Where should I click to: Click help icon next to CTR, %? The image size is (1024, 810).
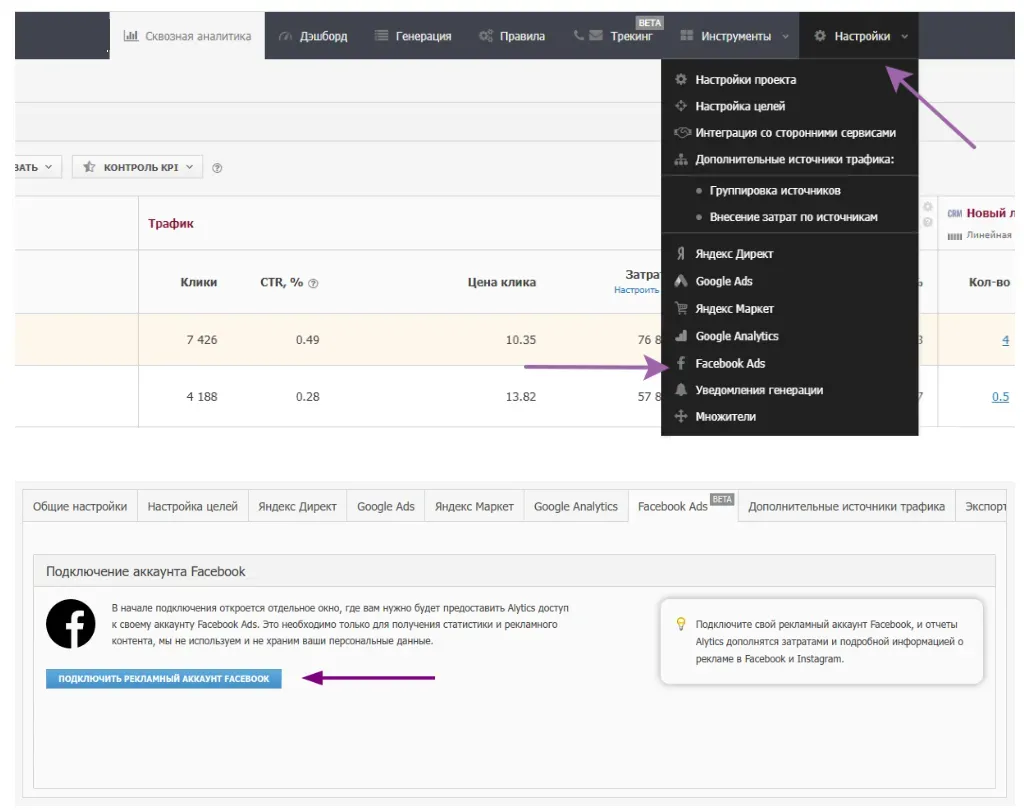313,283
